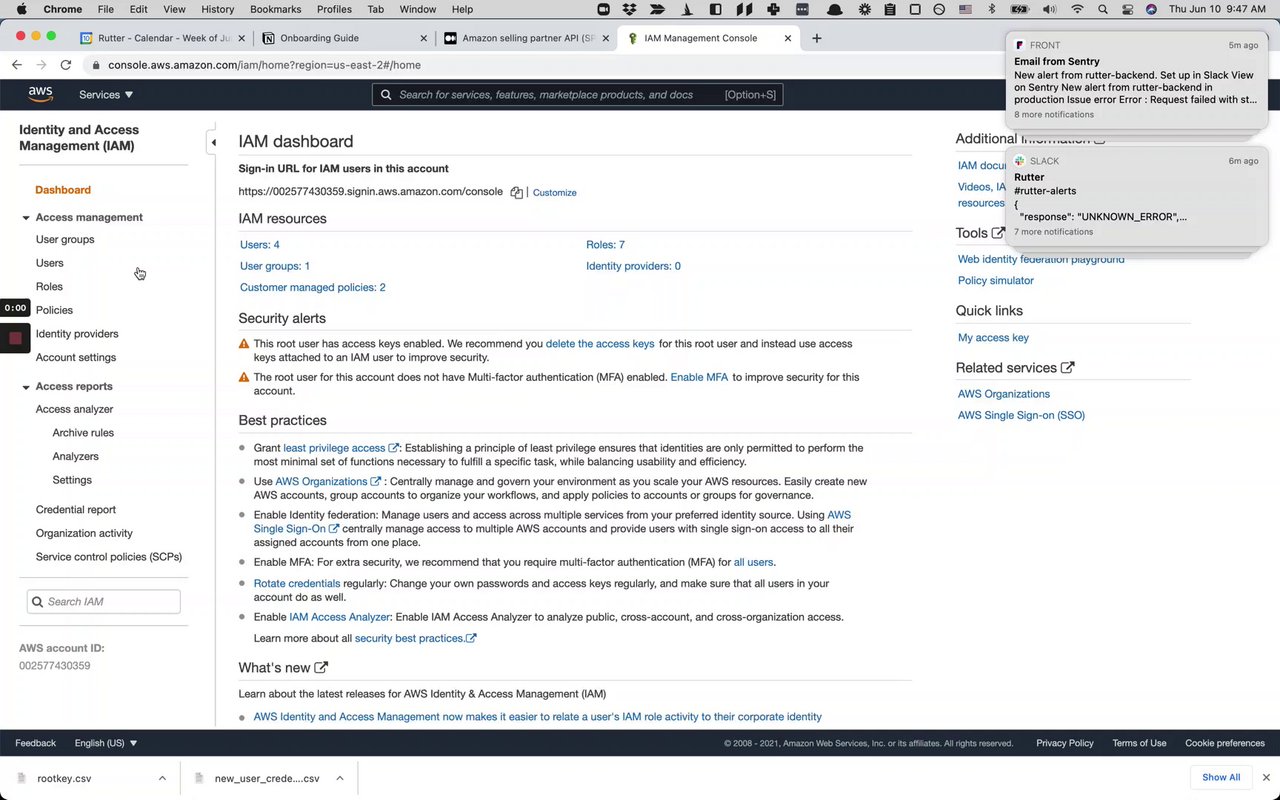Image resolution: width=1280 pixels, height=800 pixels.
Task: Open the Email from Sentry notification
Action: pos(1136,80)
